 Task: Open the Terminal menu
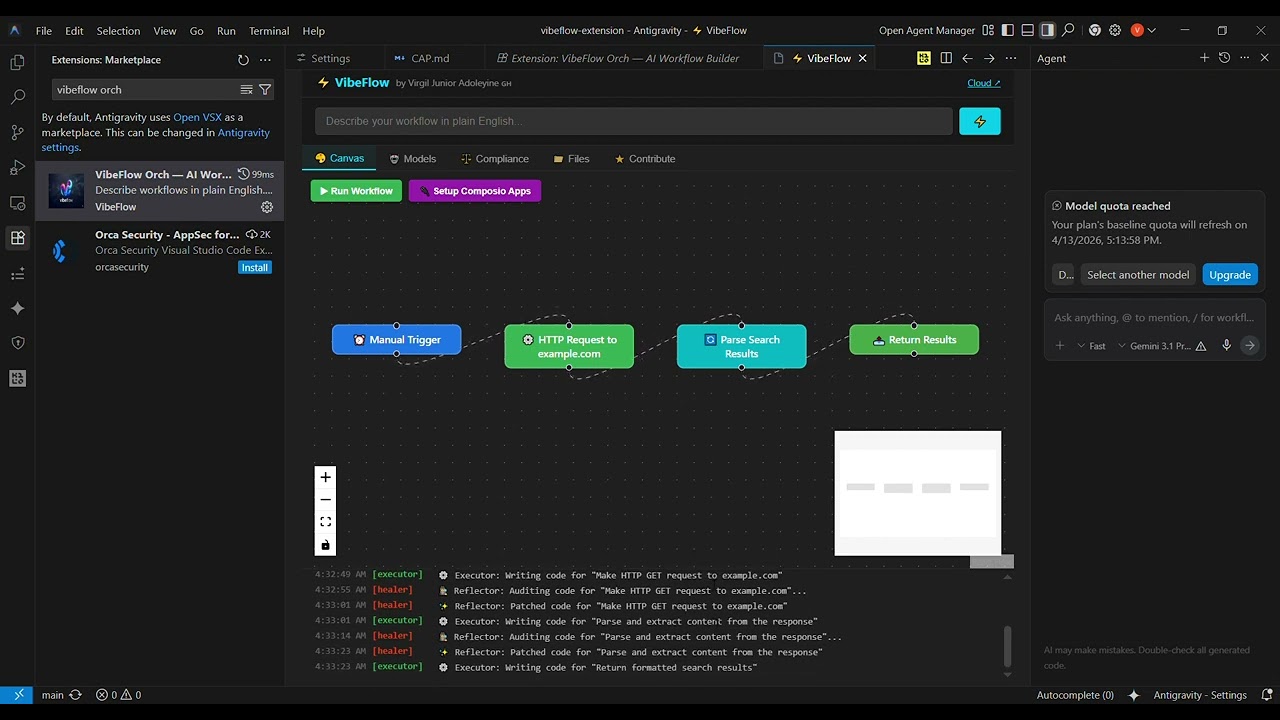[269, 31]
